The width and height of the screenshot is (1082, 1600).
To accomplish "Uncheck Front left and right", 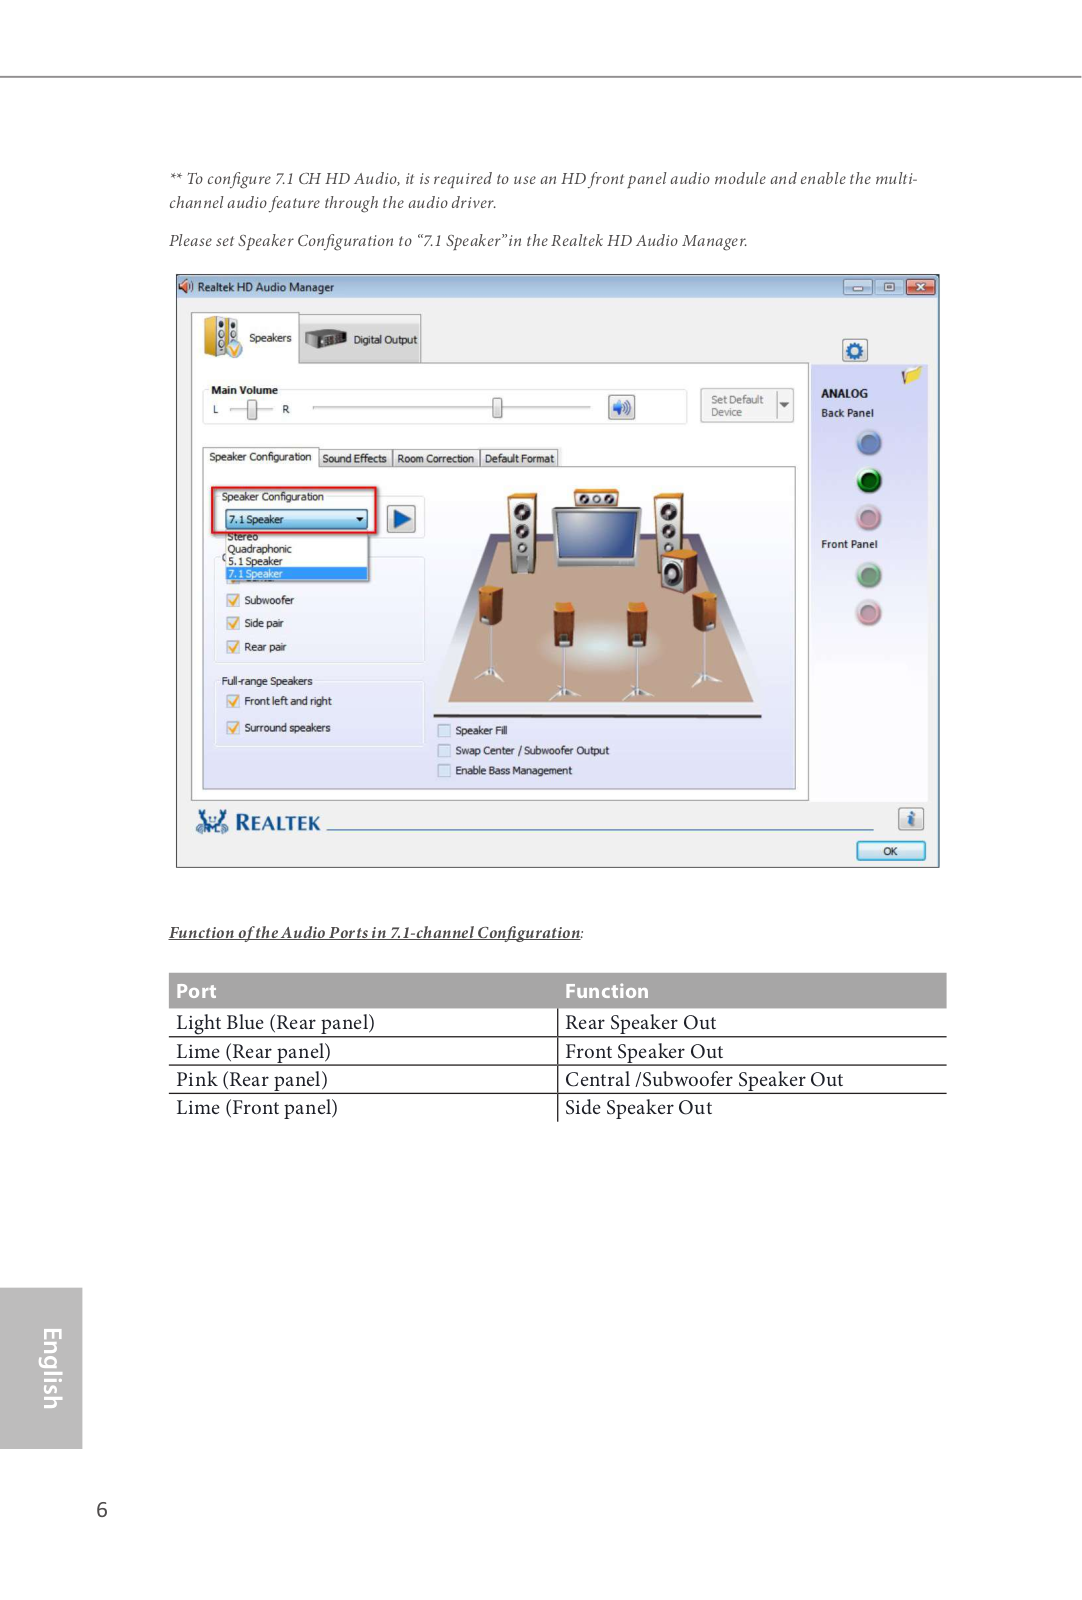I will pyautogui.click(x=233, y=701).
